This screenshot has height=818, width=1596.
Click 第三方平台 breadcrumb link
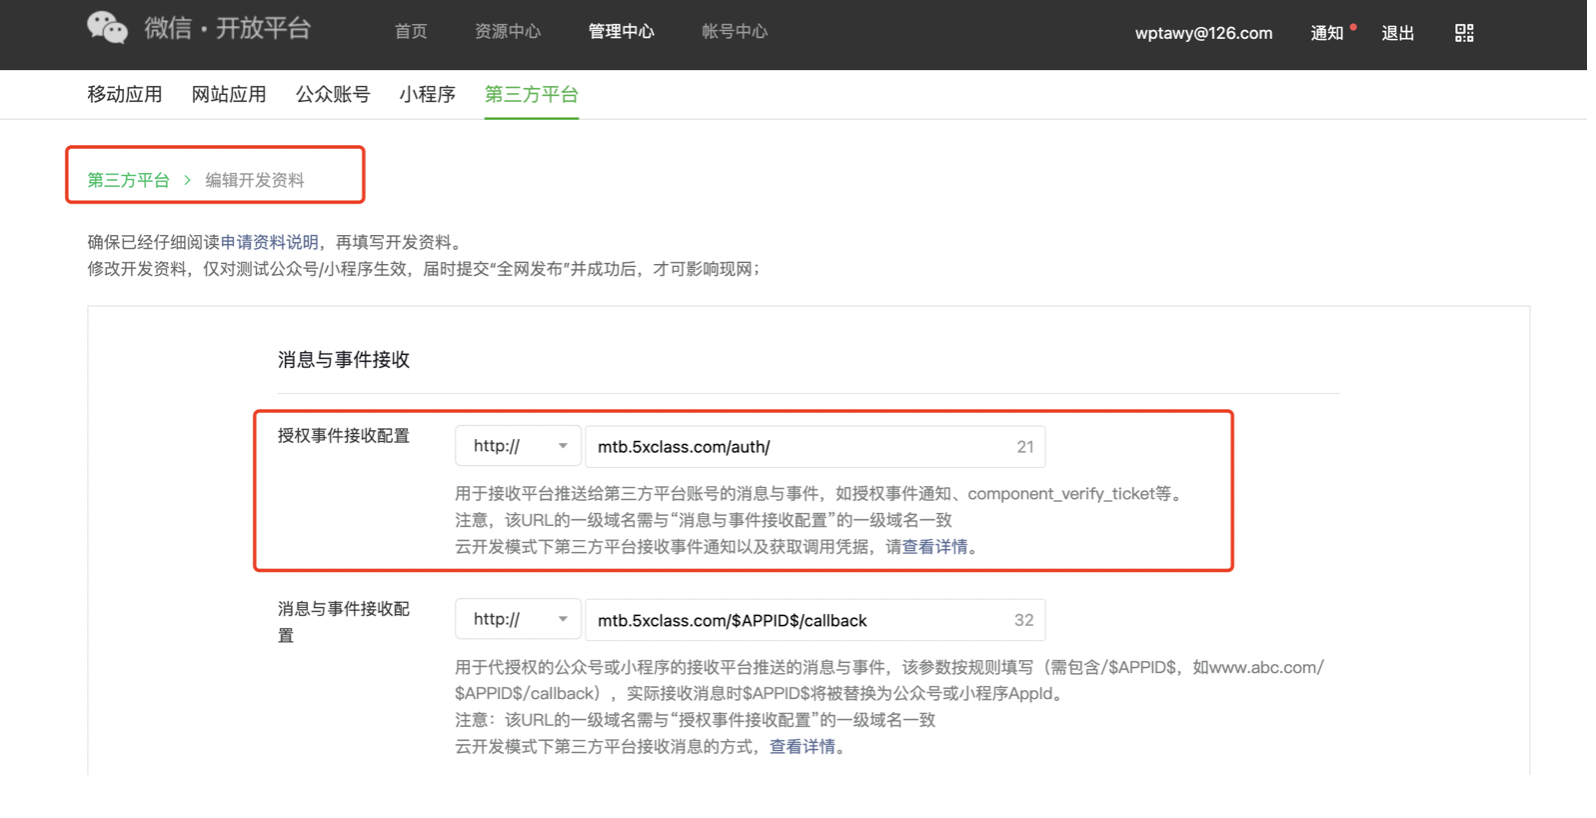(x=129, y=181)
